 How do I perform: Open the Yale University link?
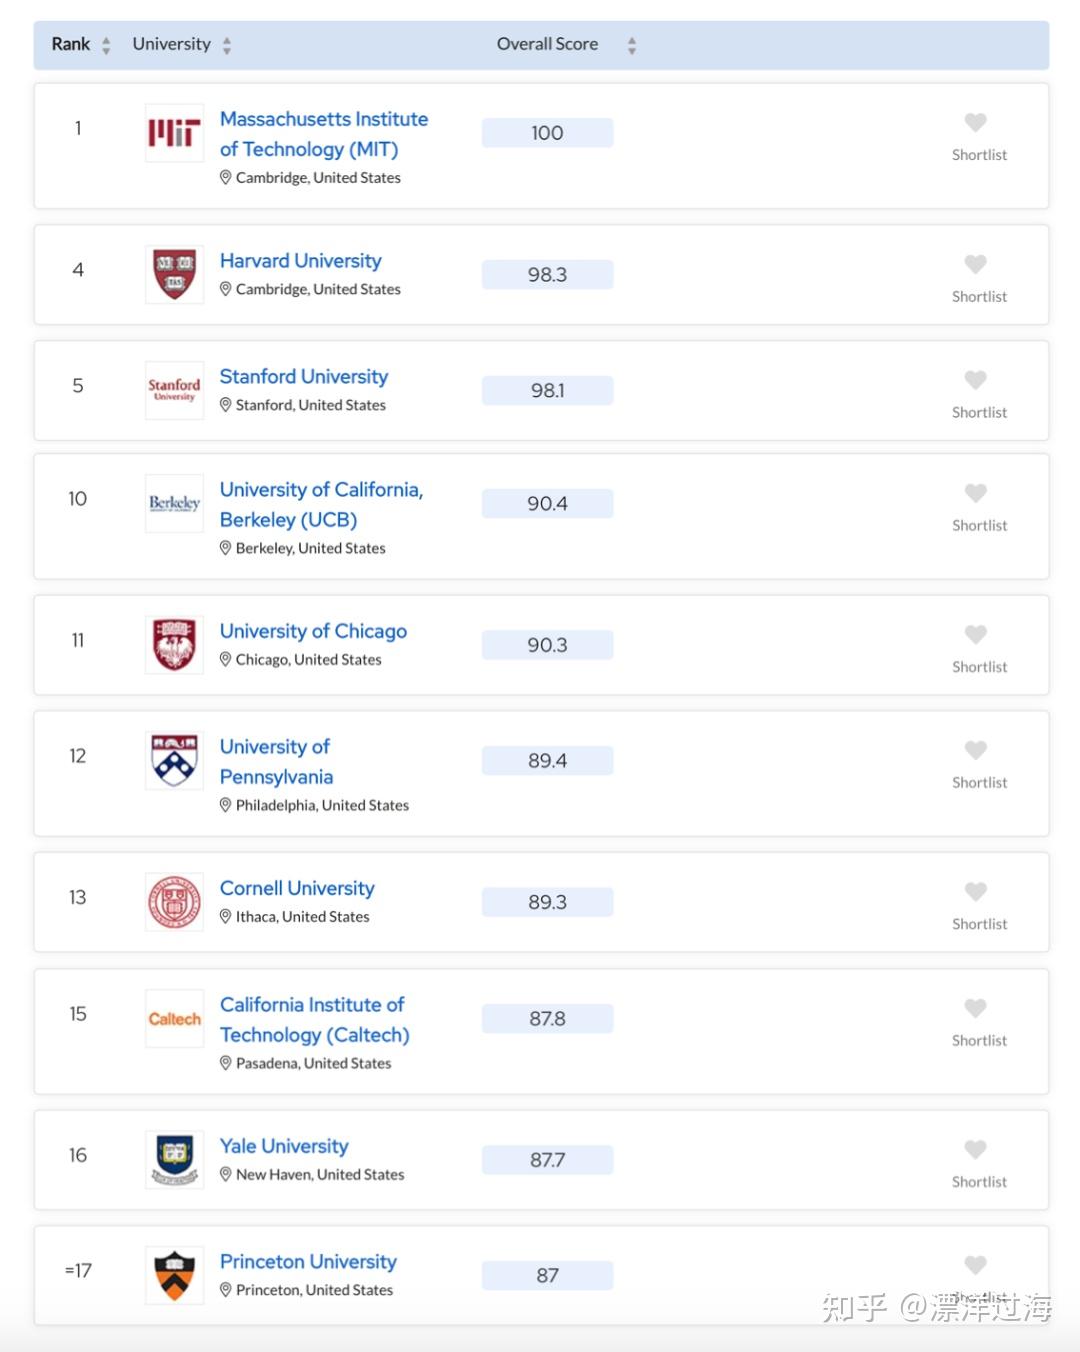tap(284, 1146)
